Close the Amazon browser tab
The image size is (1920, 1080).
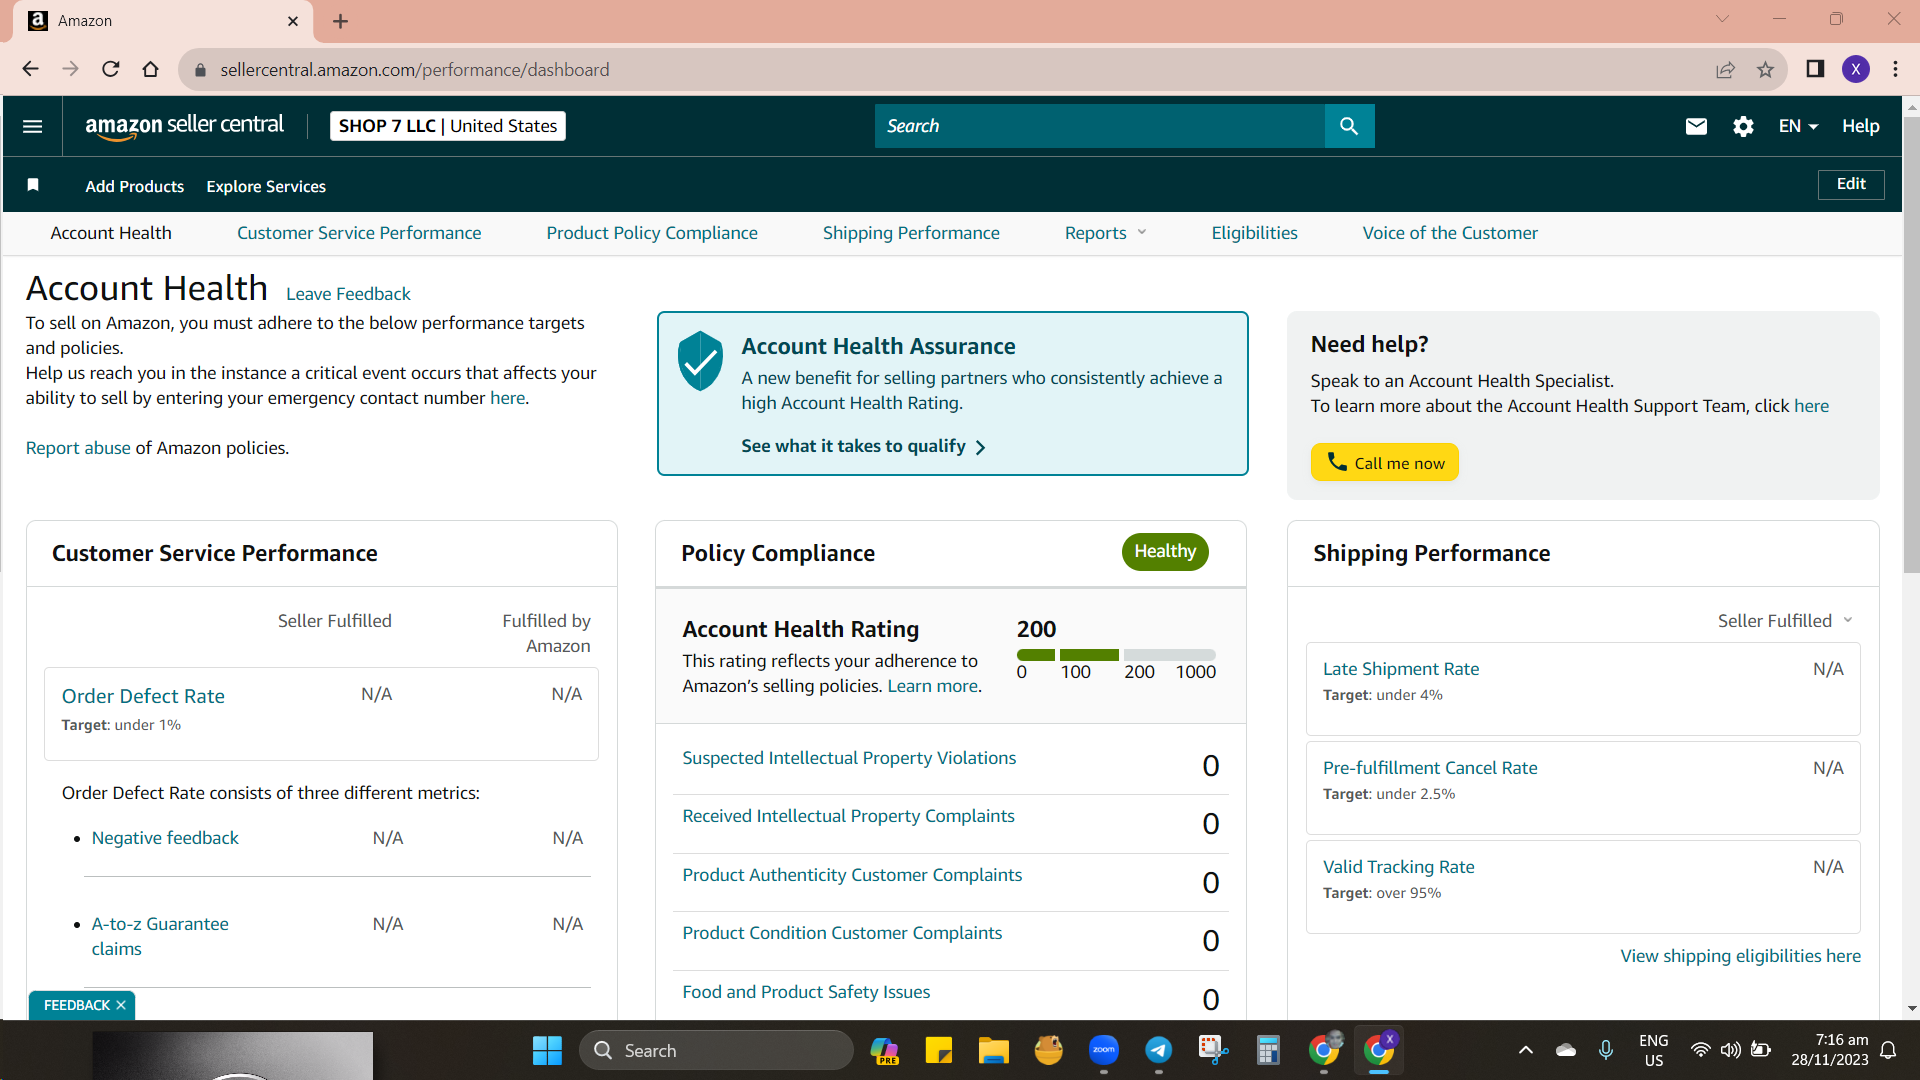tap(293, 21)
